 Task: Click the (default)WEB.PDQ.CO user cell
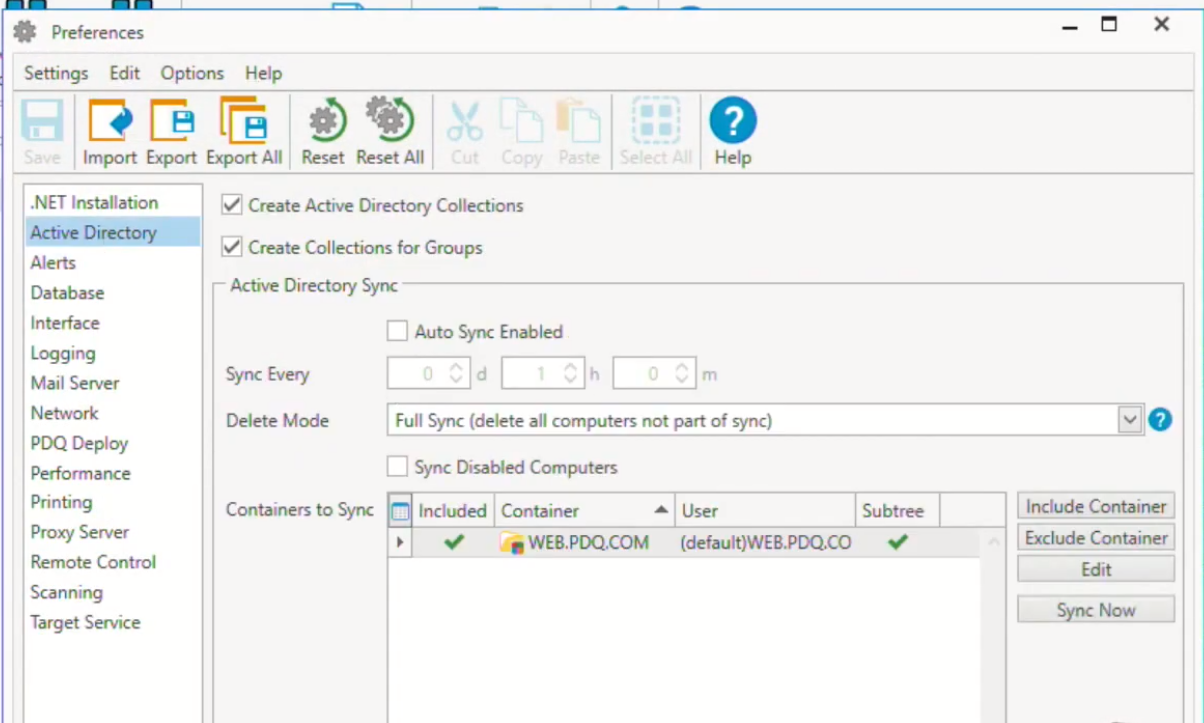(765, 543)
